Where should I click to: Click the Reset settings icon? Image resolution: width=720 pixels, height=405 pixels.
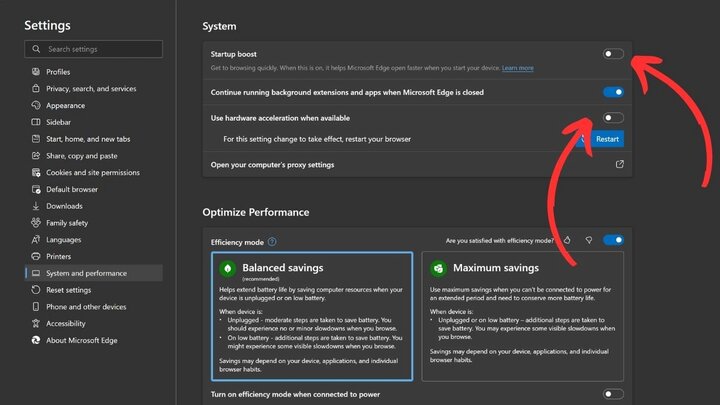coord(36,290)
